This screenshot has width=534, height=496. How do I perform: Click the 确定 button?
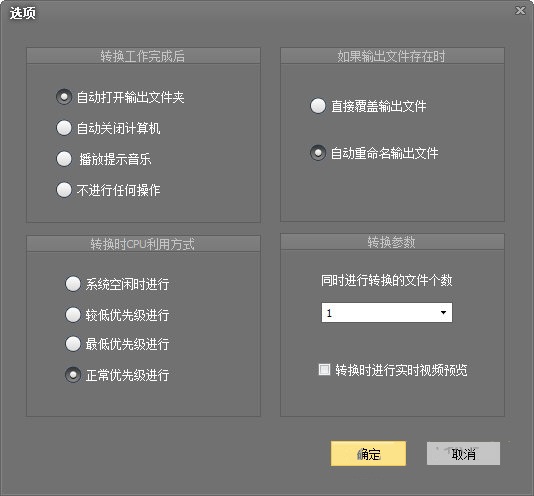pos(368,453)
